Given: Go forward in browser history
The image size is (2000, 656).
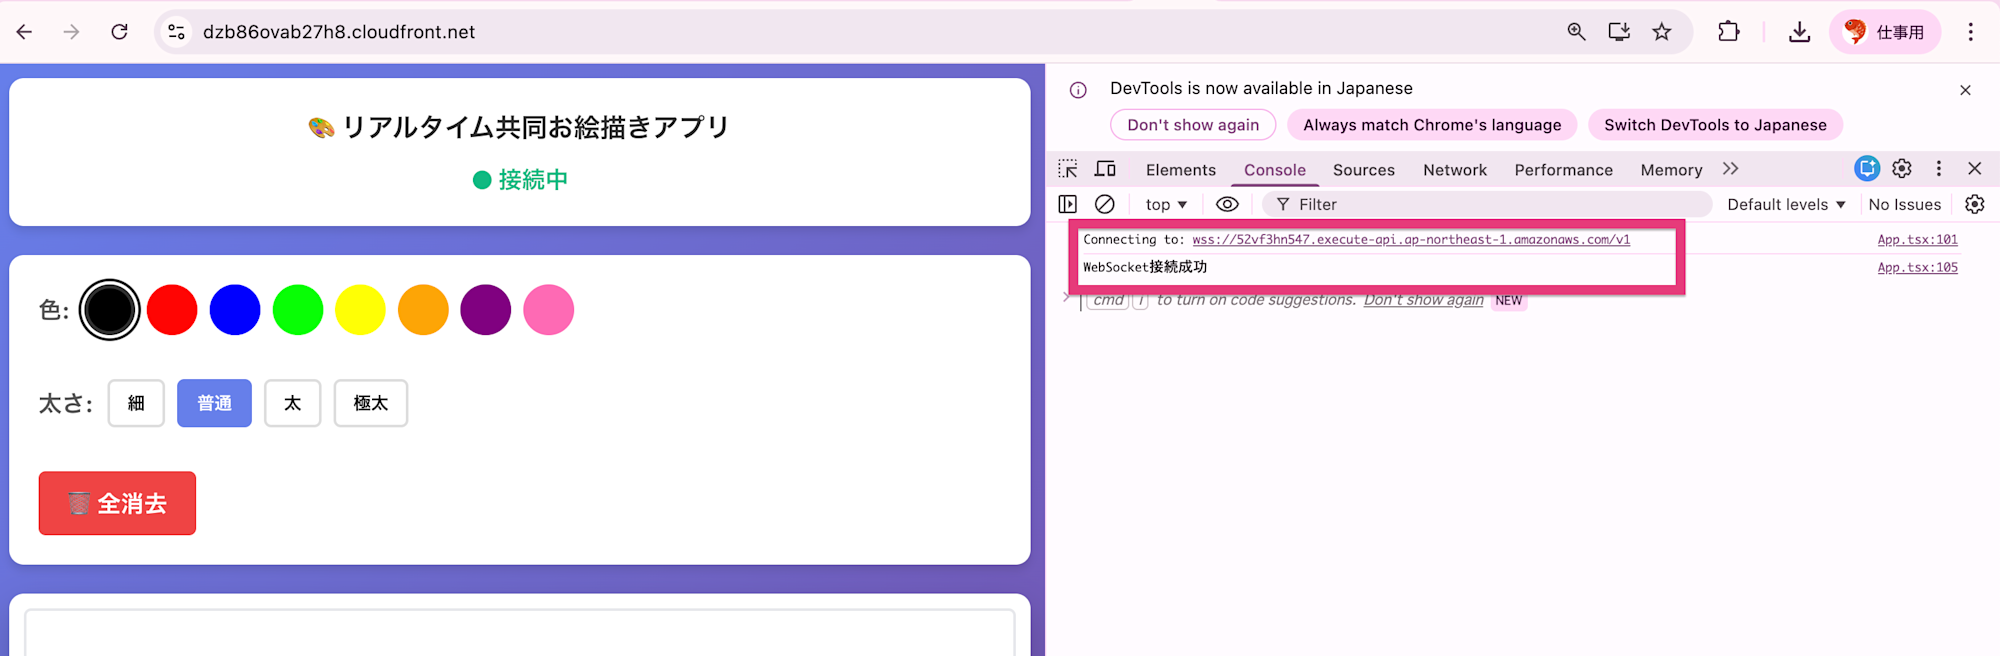Looking at the screenshot, I should [x=71, y=32].
